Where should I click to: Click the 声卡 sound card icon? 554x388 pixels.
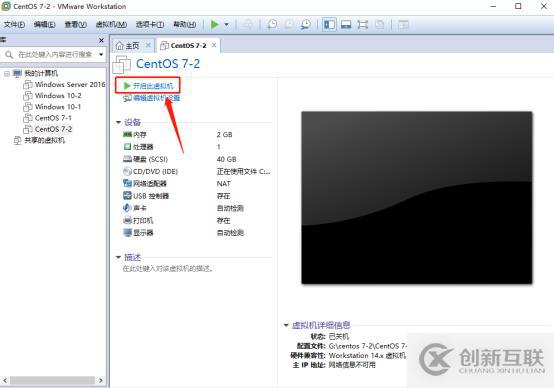[127, 208]
